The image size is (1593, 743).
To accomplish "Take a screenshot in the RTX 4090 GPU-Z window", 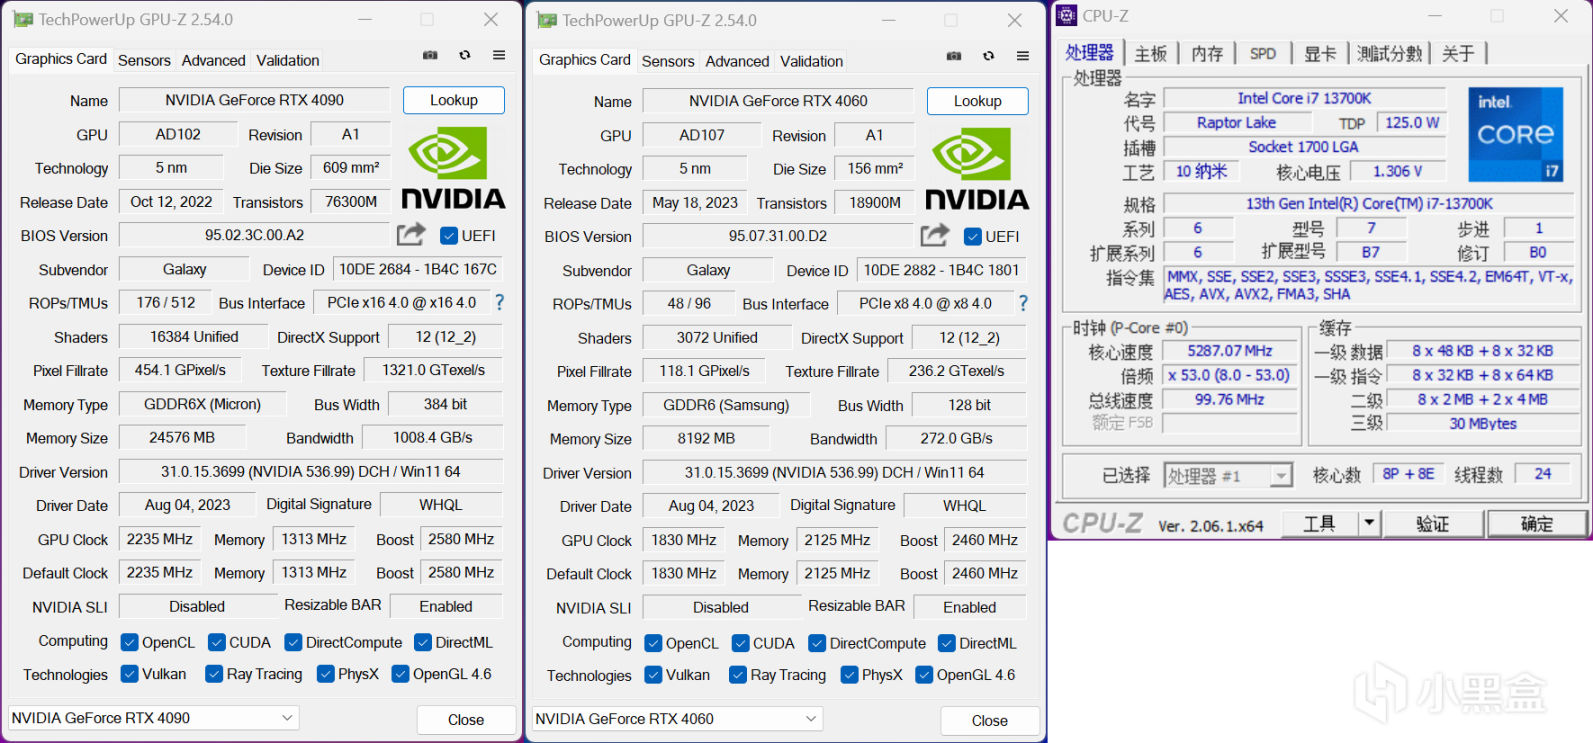I will 430,55.
